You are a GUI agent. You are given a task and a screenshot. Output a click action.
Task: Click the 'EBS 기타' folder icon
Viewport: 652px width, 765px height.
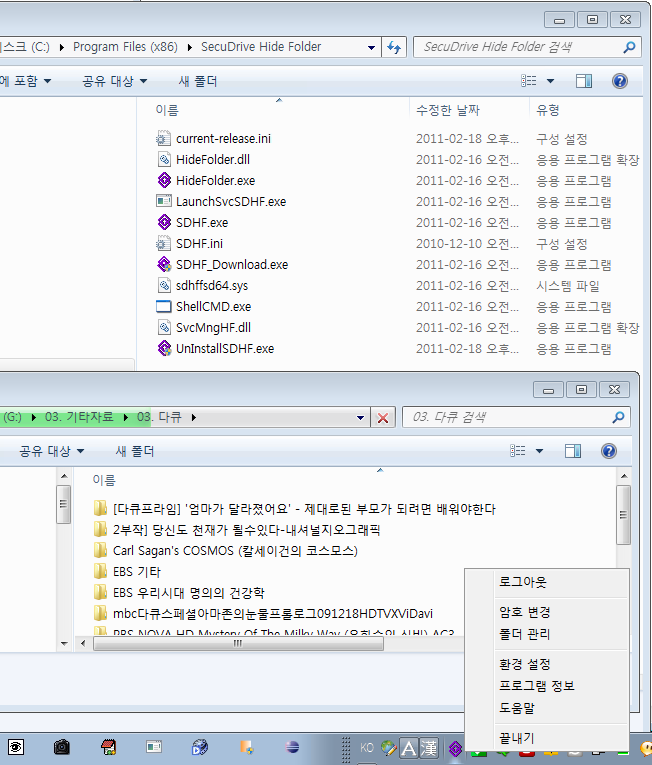tap(100, 571)
